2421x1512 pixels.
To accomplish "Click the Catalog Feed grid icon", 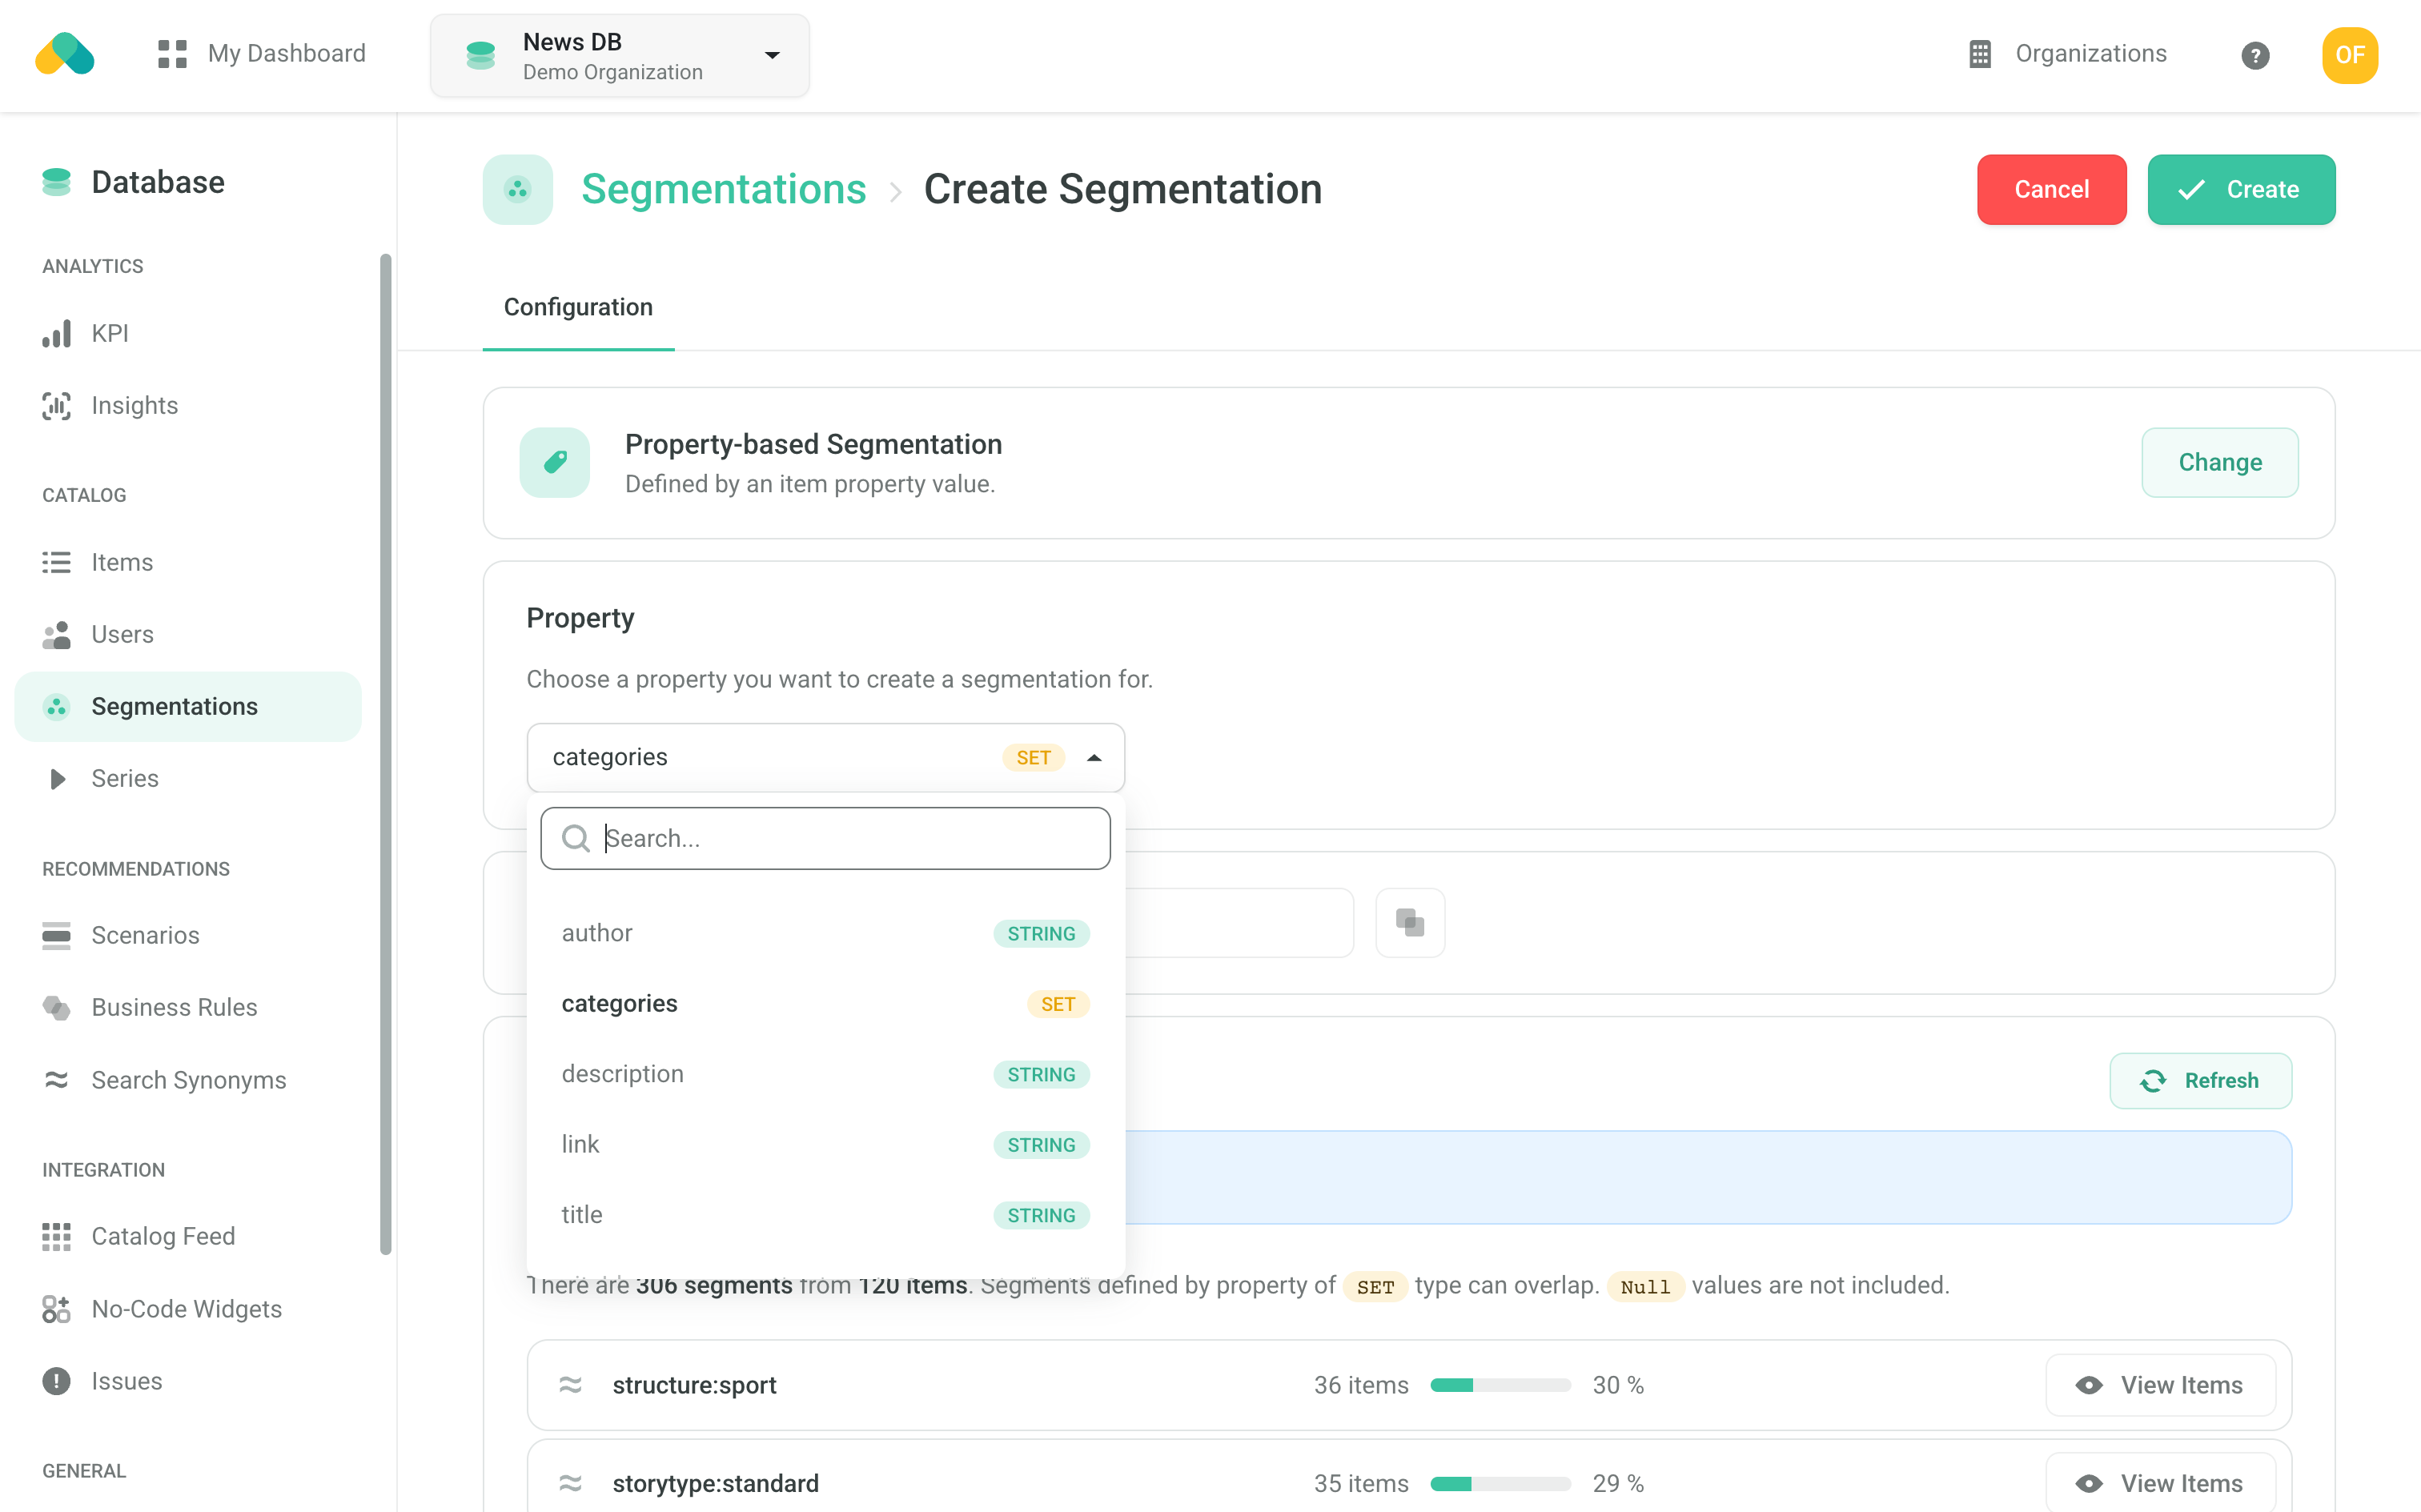I will tap(57, 1236).
